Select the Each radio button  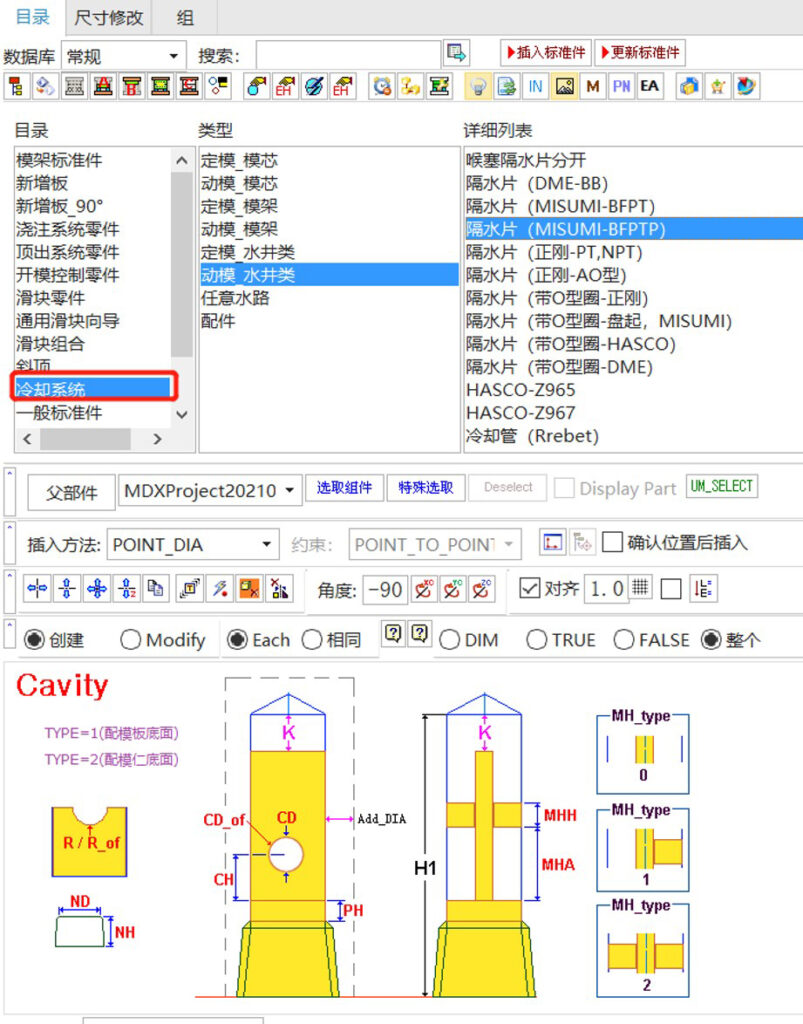point(237,640)
